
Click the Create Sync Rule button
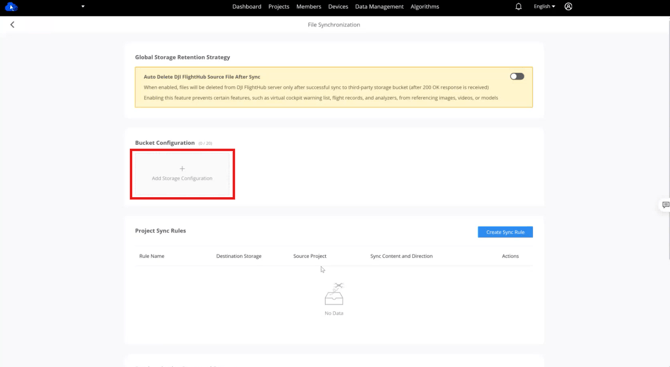click(x=505, y=232)
